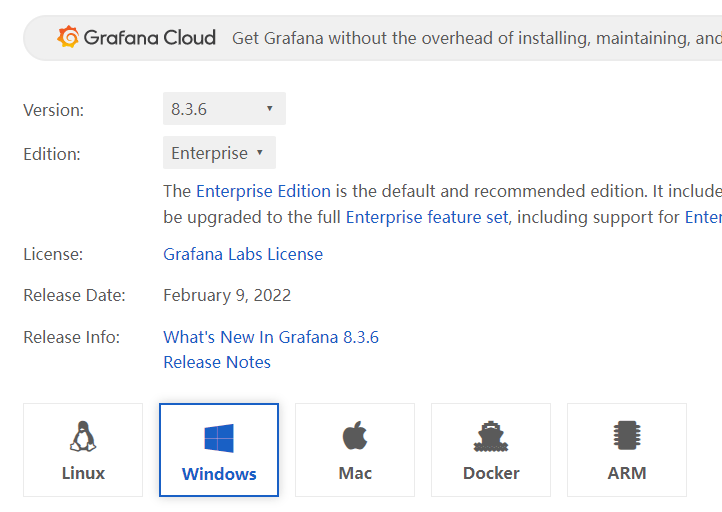This screenshot has width=722, height=512.
Task: Select the ARM tab label
Action: click(627, 473)
